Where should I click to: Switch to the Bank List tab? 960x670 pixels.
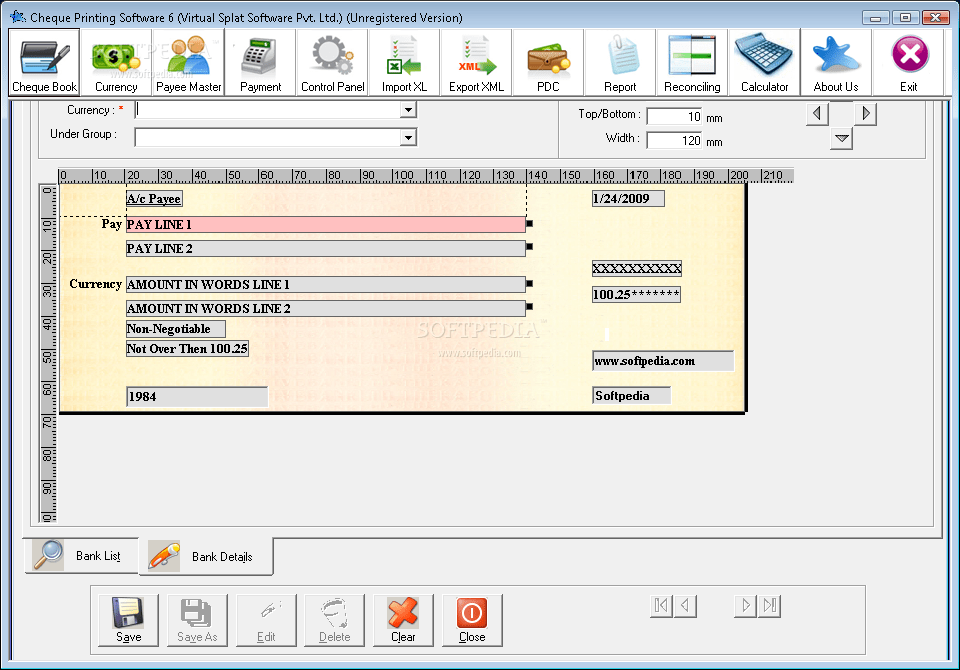pyautogui.click(x=80, y=556)
